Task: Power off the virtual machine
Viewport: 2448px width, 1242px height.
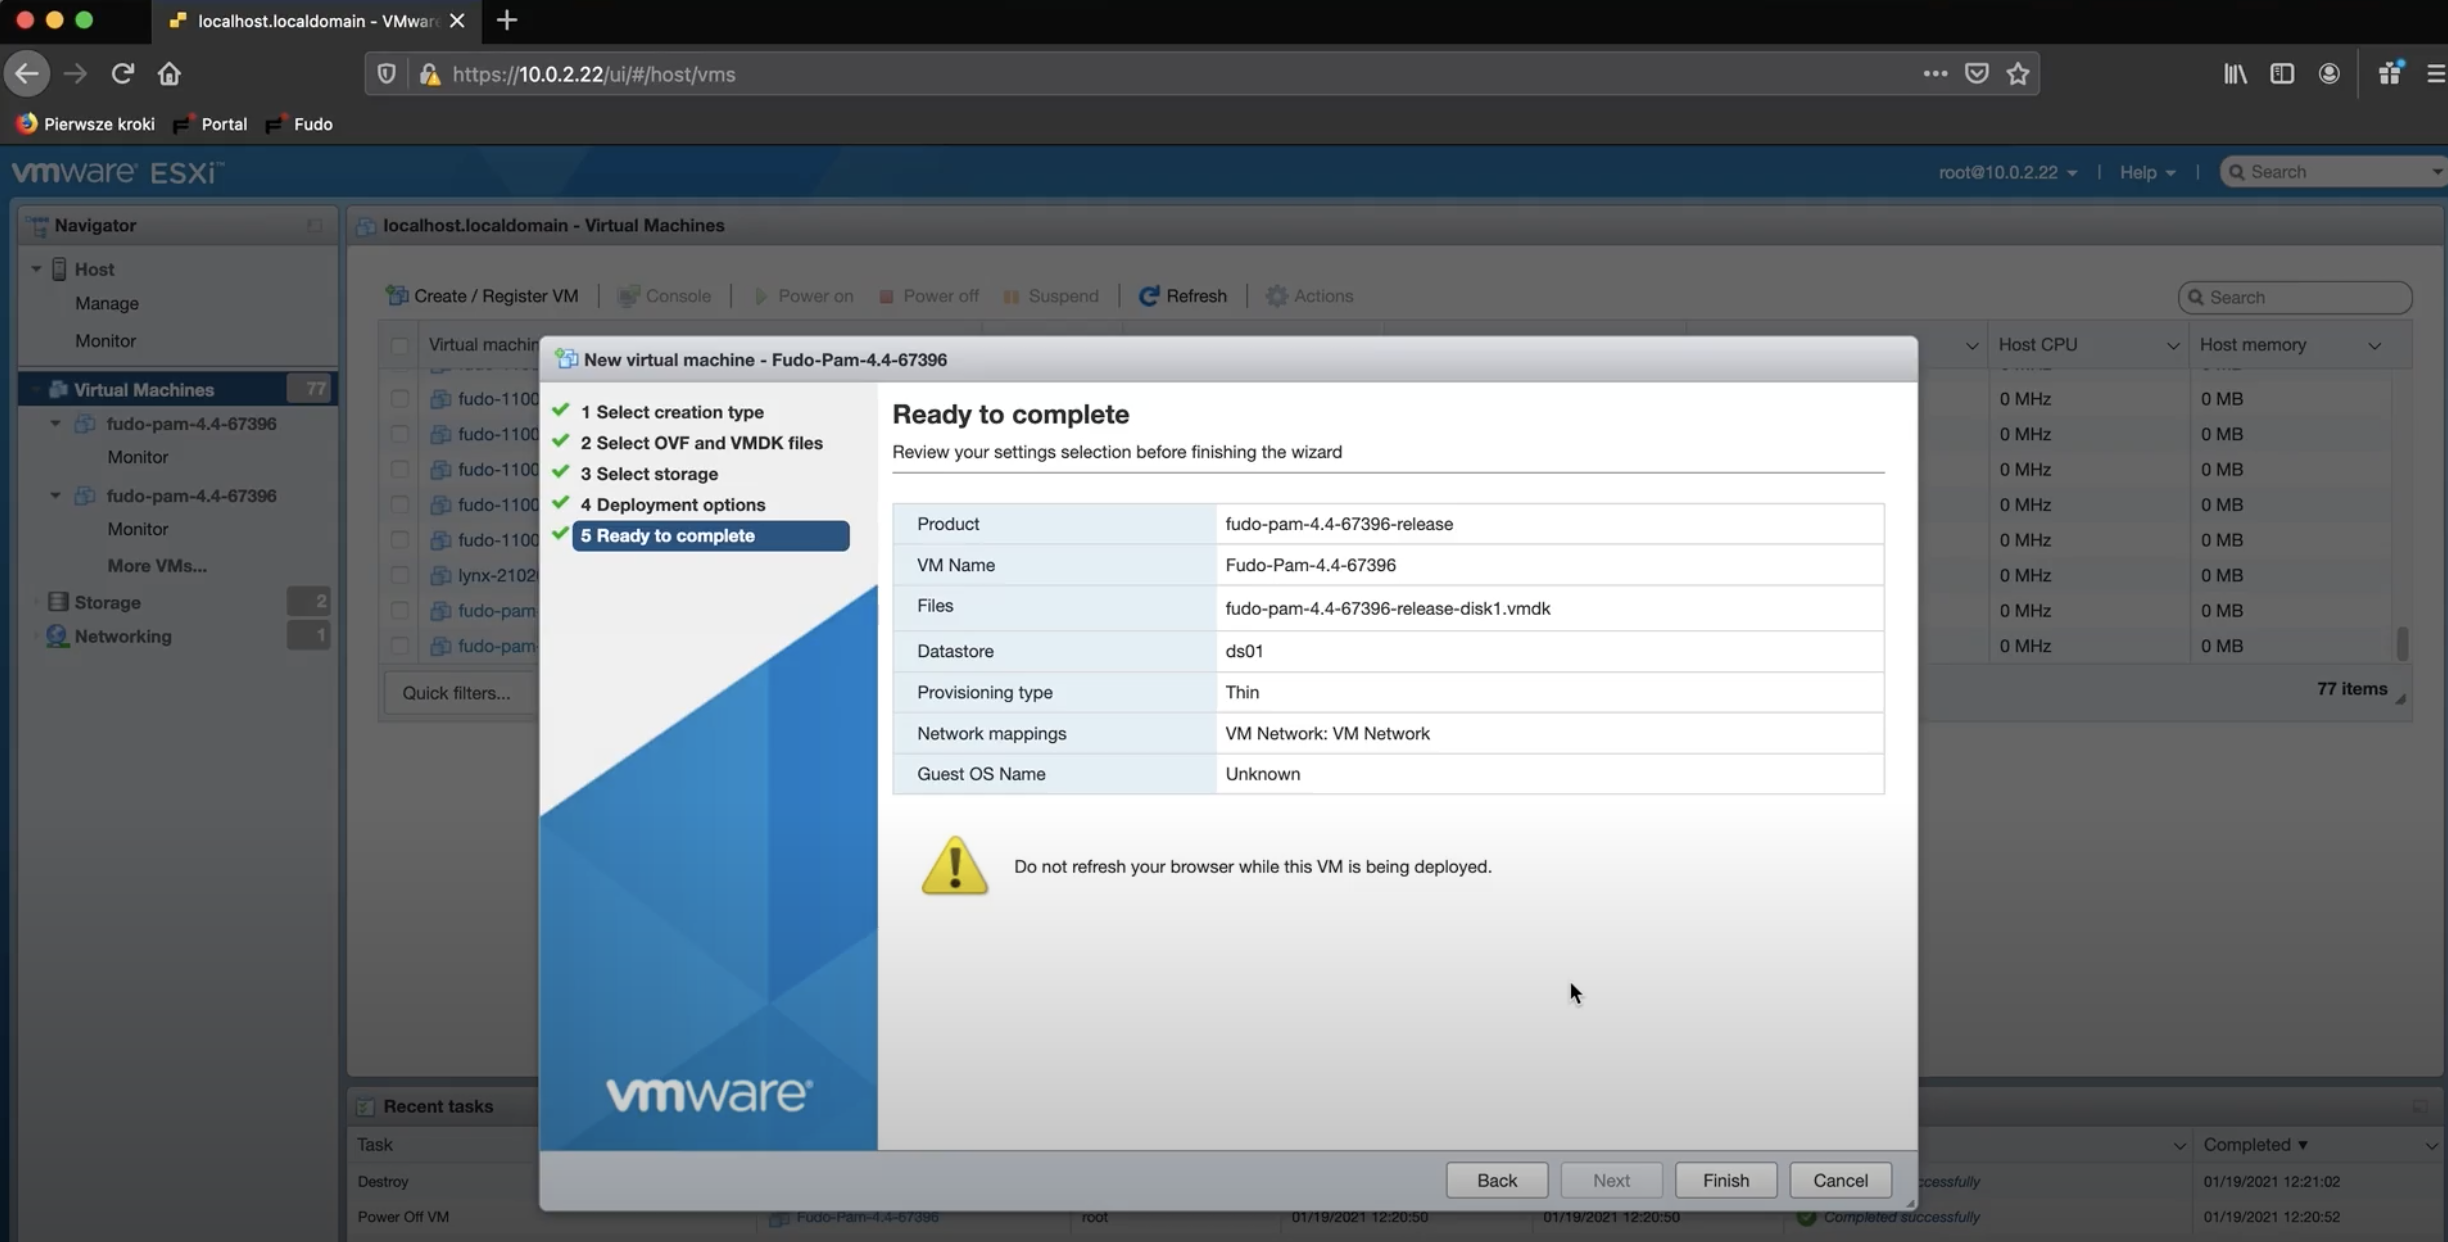Action: coord(928,296)
